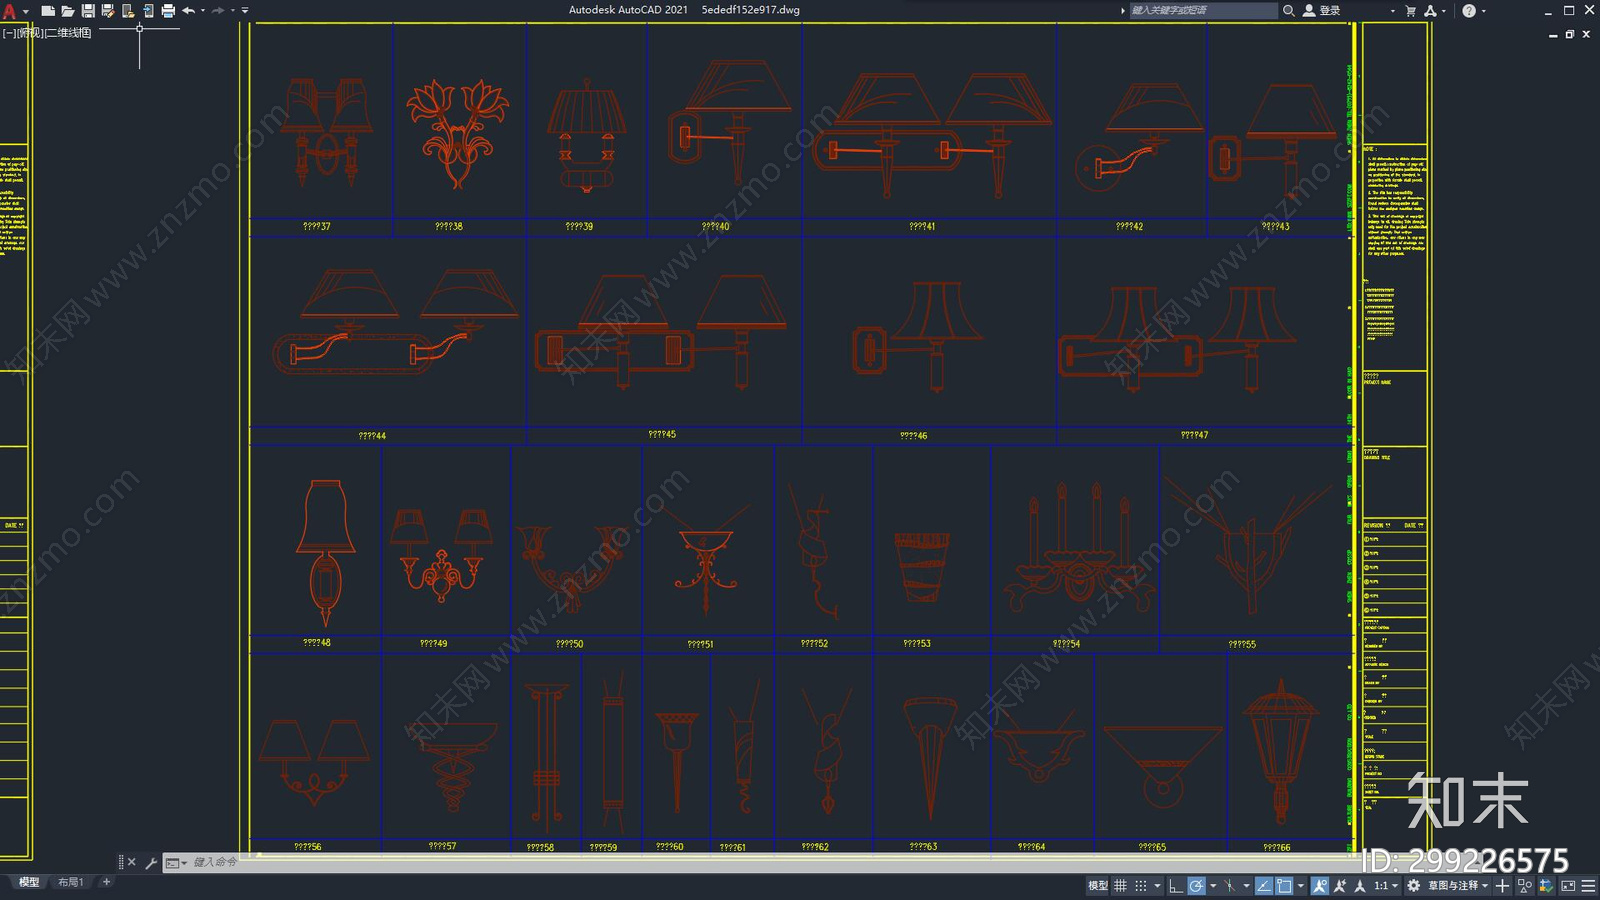Click the Plot printer icon
Screen dimensions: 1600x900
pyautogui.click(x=168, y=10)
